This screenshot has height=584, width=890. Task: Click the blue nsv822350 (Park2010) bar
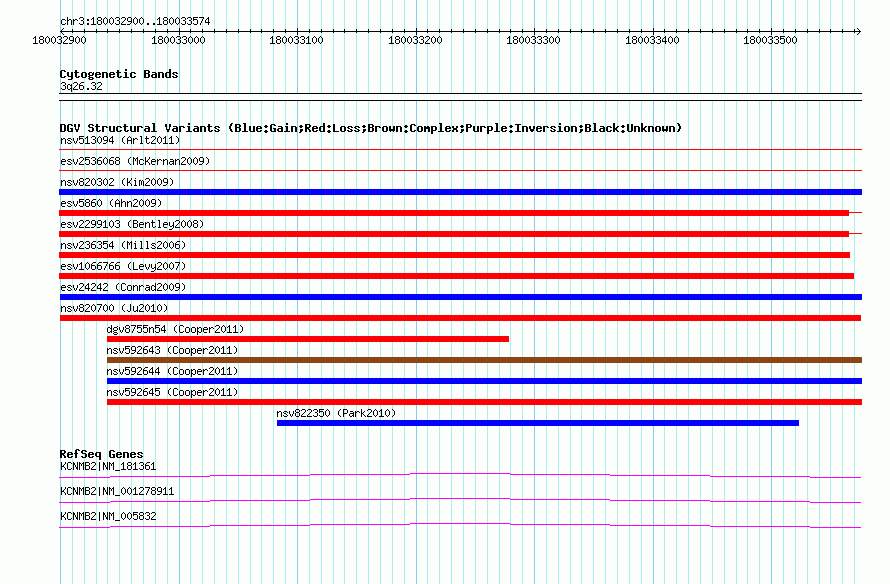(x=538, y=423)
